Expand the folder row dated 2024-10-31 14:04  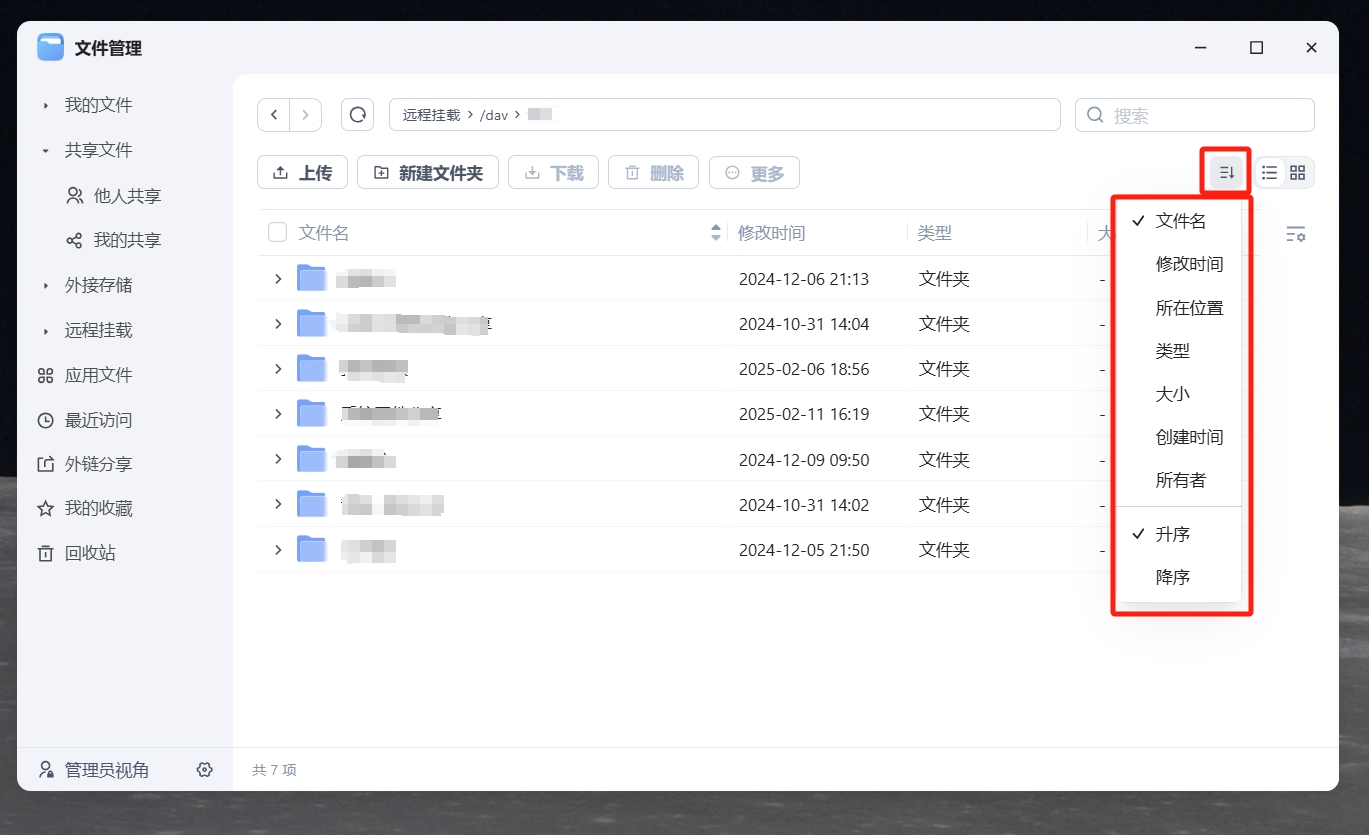(278, 324)
